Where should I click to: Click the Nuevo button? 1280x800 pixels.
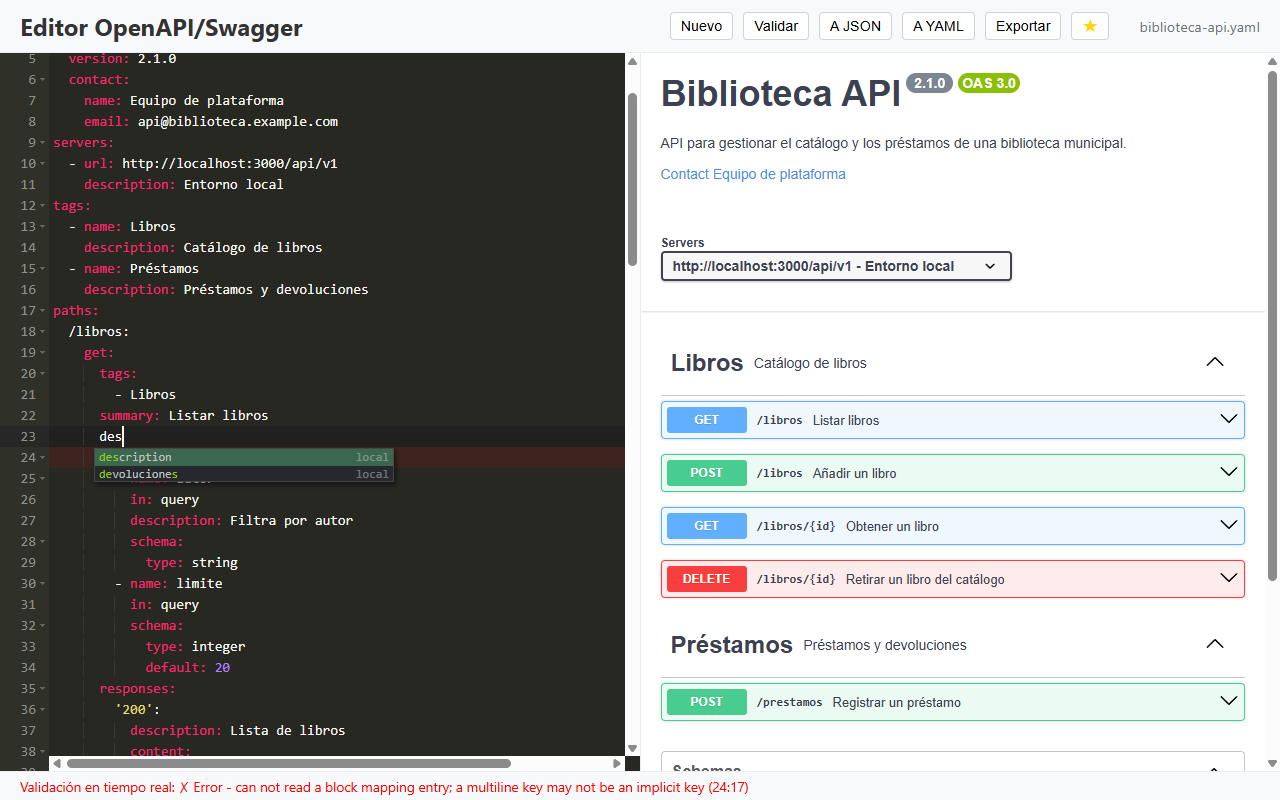[701, 26]
